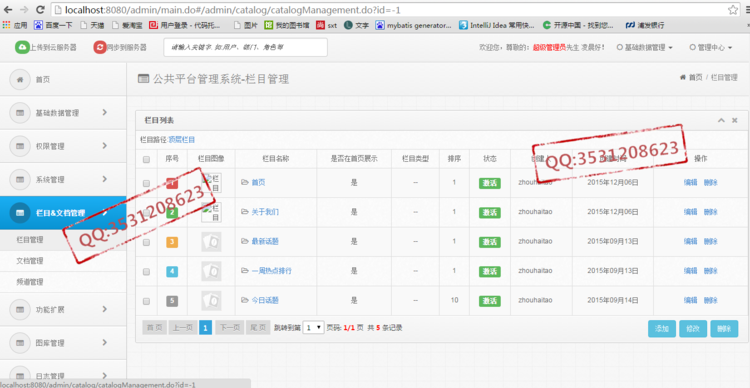Click the 栏目名称 column header

[x=276, y=159]
